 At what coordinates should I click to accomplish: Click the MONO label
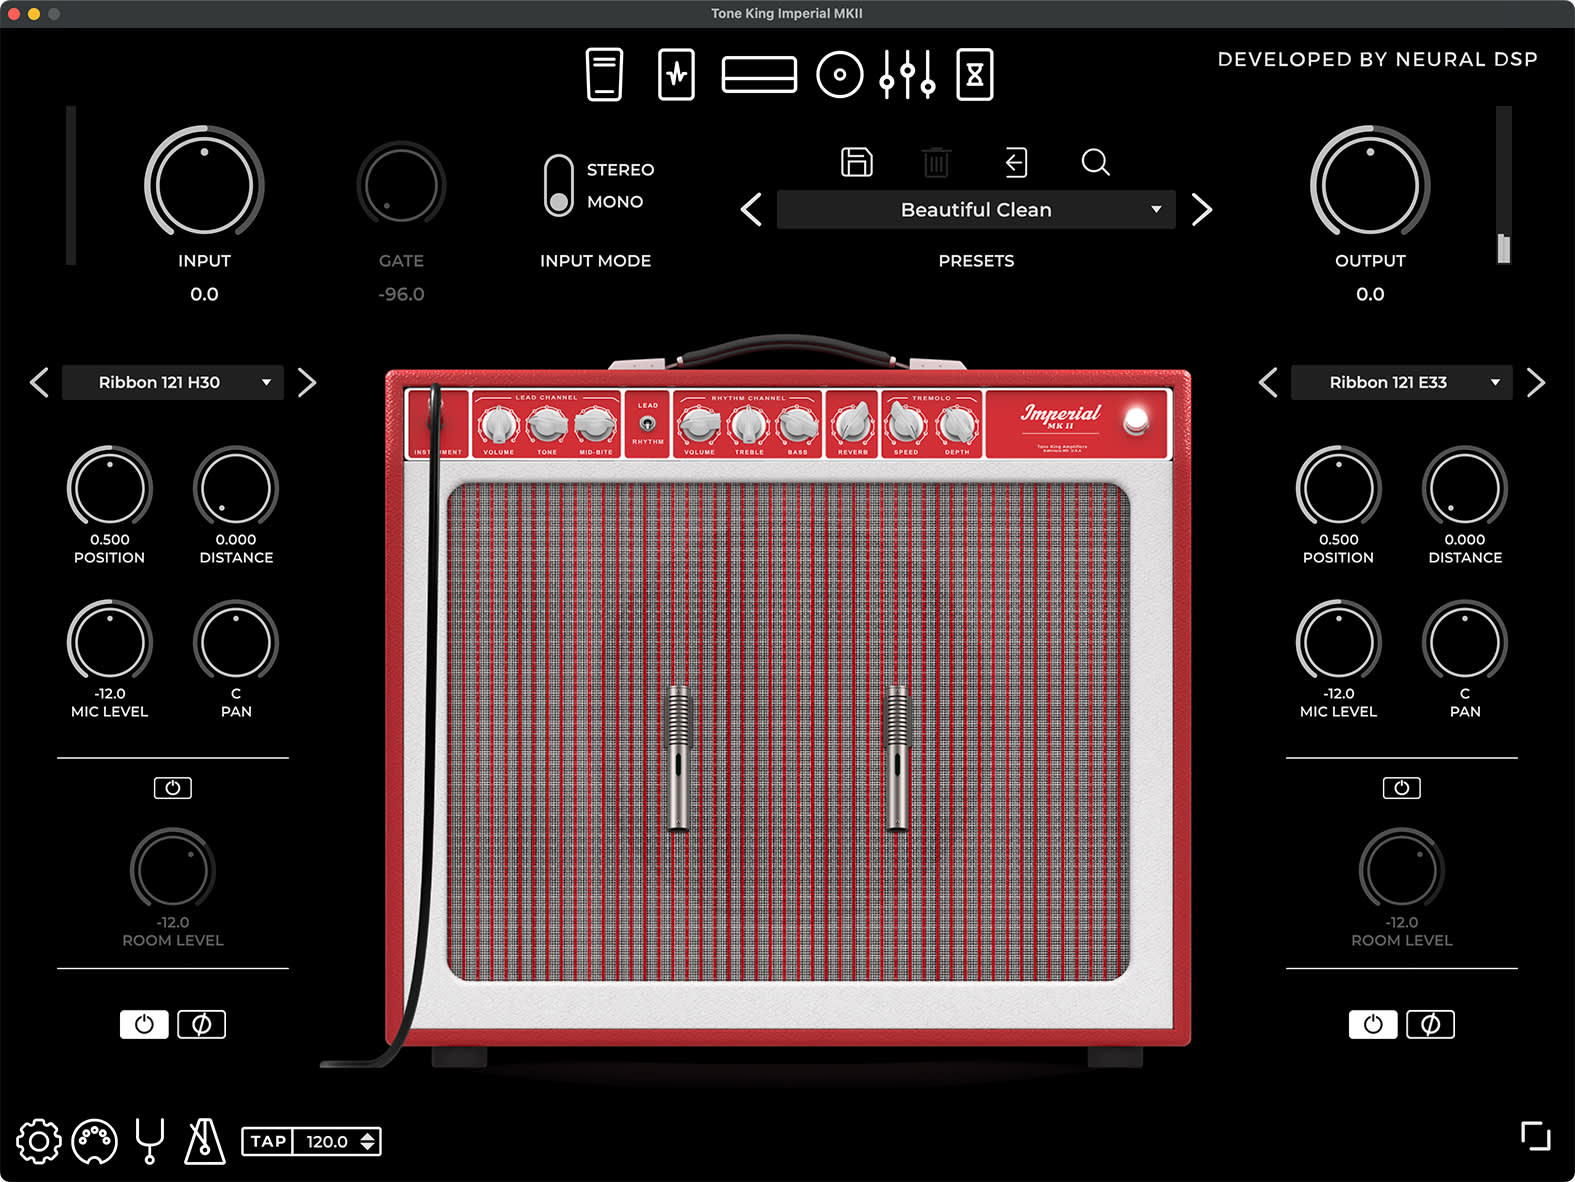[x=615, y=202]
